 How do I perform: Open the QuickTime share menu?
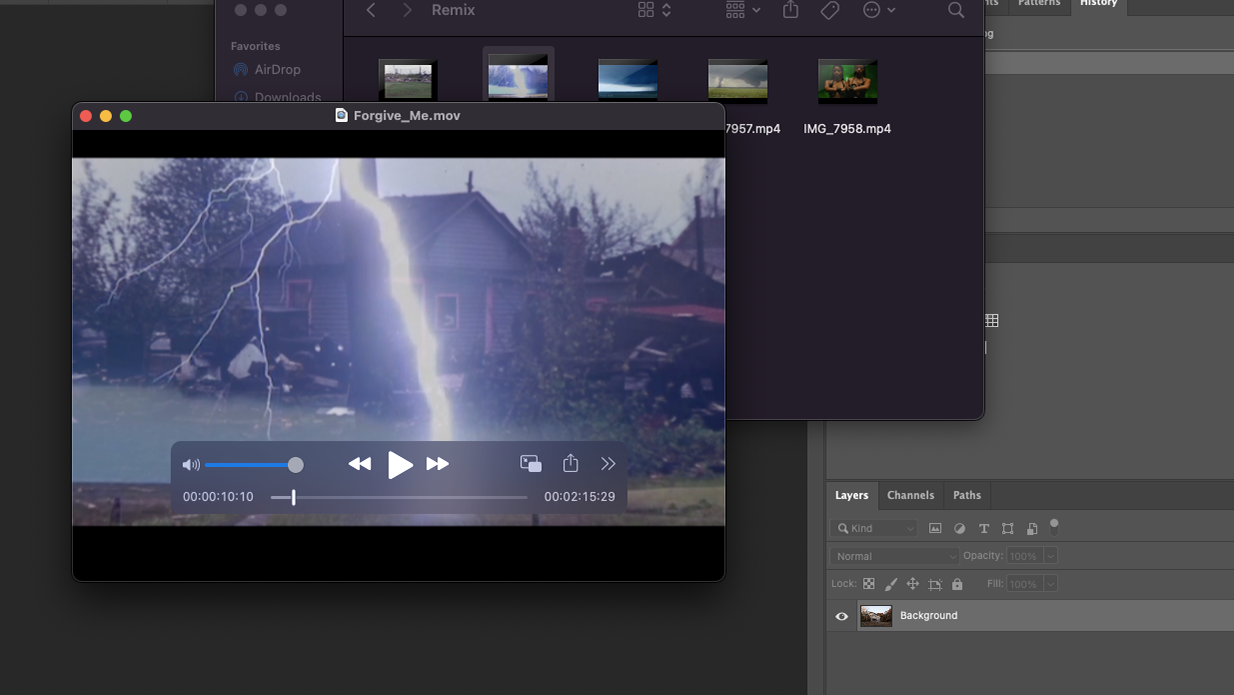pyautogui.click(x=570, y=463)
